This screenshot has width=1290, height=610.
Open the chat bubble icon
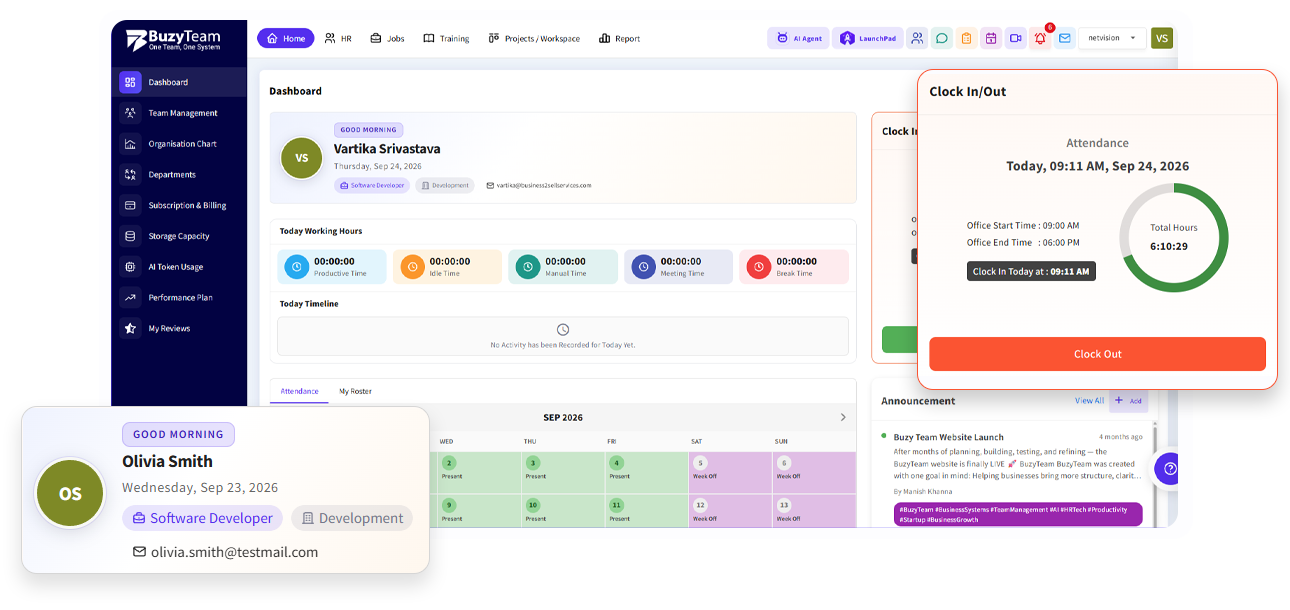941,38
